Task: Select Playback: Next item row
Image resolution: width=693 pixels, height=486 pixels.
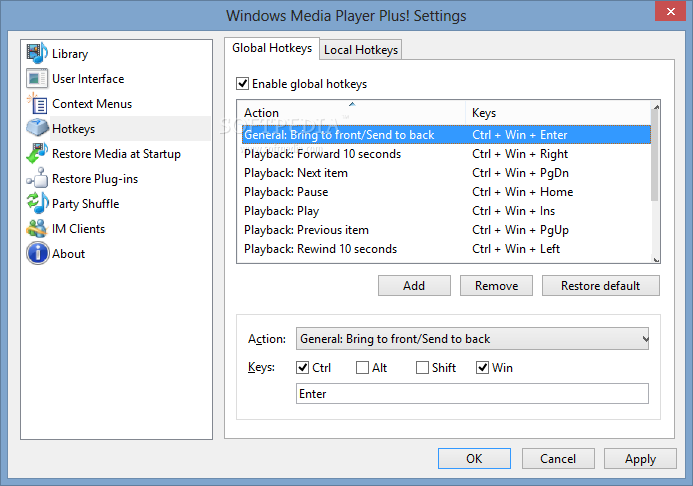Action: pos(446,173)
